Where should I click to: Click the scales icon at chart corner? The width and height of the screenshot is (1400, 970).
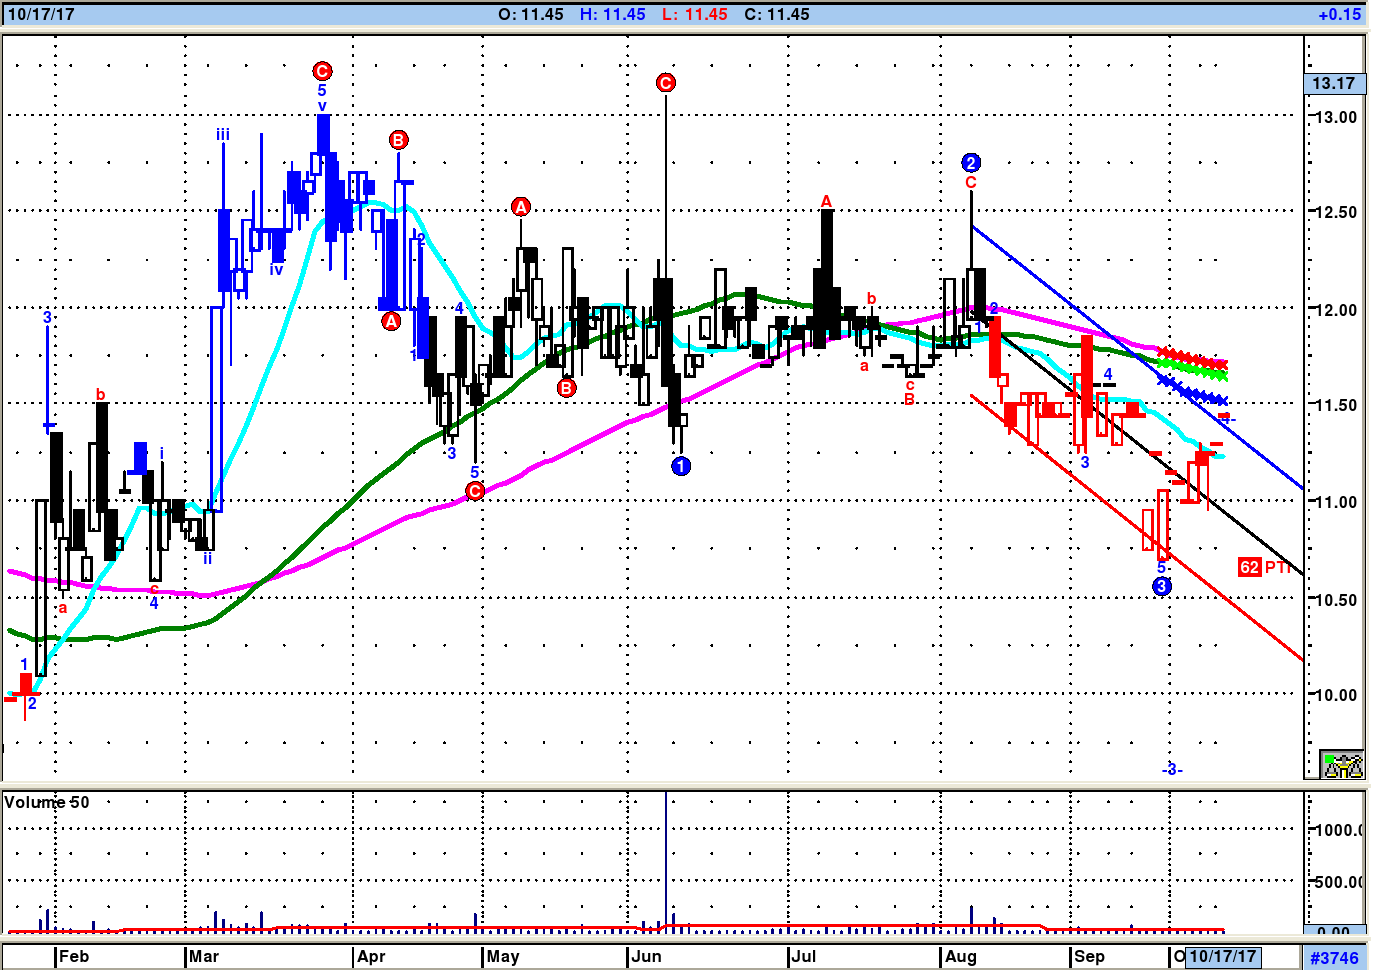click(x=1342, y=765)
